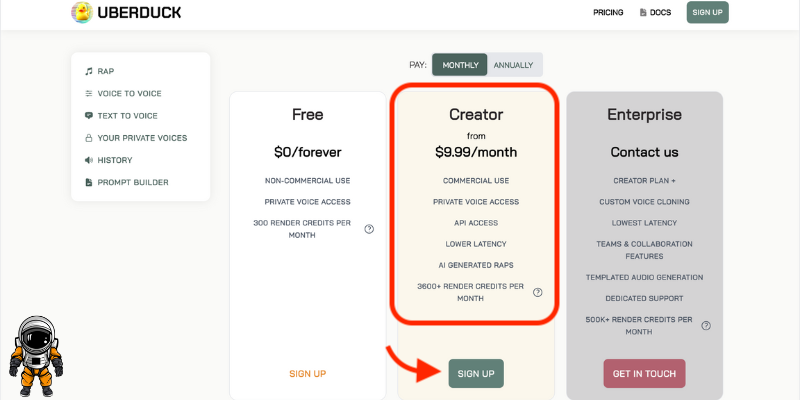Image resolution: width=800 pixels, height=400 pixels.
Task: Click help icon next to 3600+ render credits
Action: coord(538,292)
